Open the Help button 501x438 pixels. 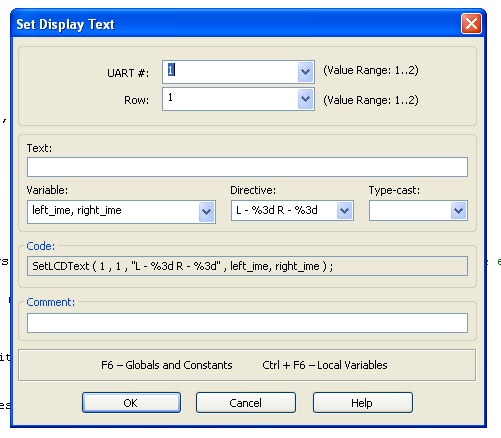[x=363, y=403]
